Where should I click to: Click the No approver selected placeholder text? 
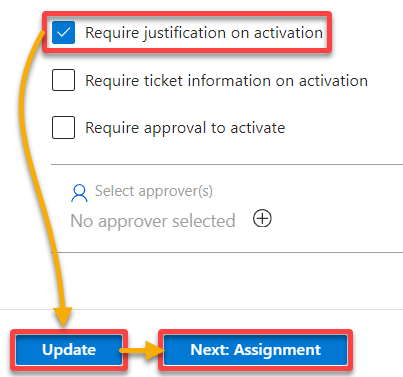[153, 221]
